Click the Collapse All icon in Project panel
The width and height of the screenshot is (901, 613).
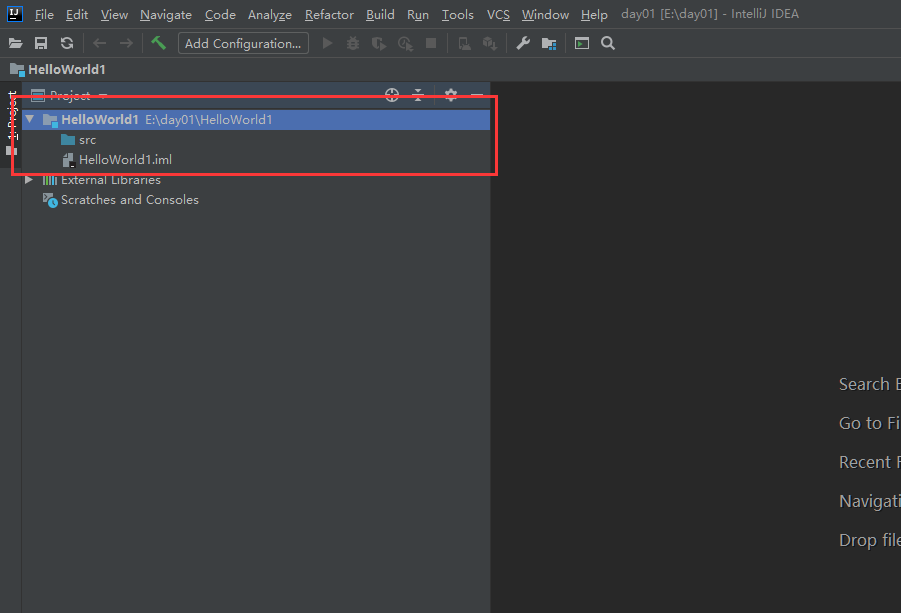(418, 95)
